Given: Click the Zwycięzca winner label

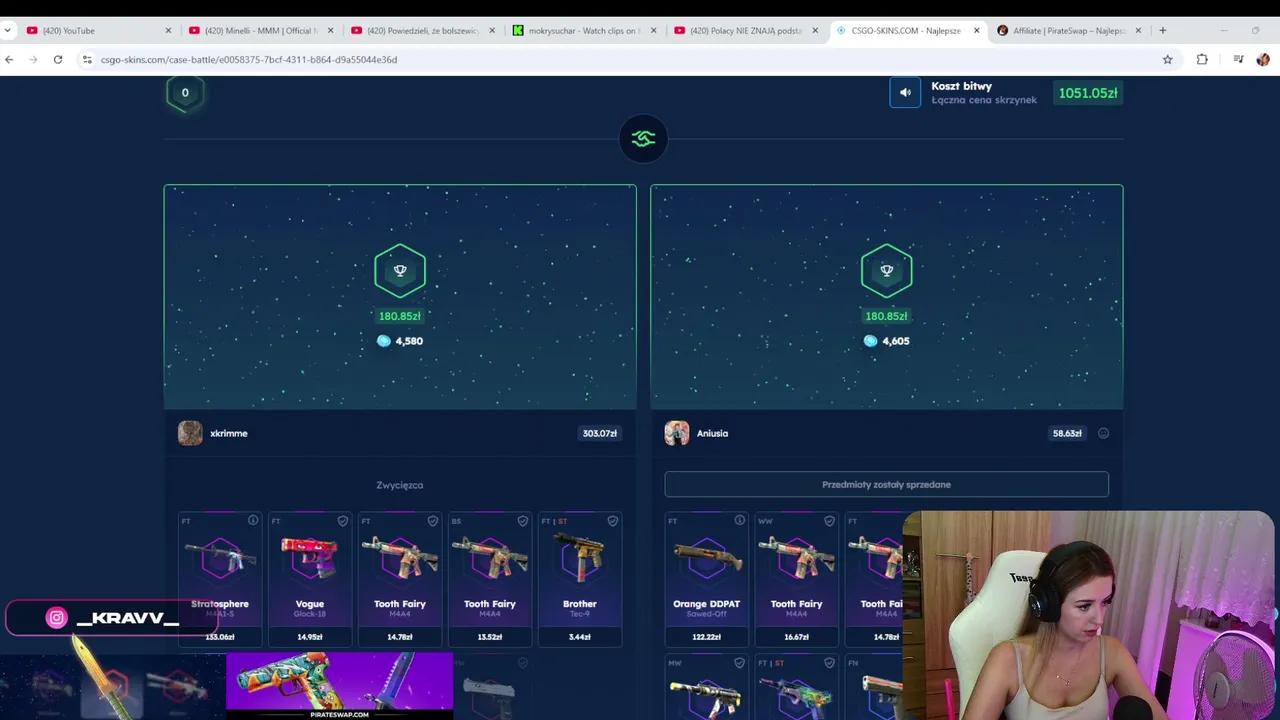Looking at the screenshot, I should pos(400,485).
